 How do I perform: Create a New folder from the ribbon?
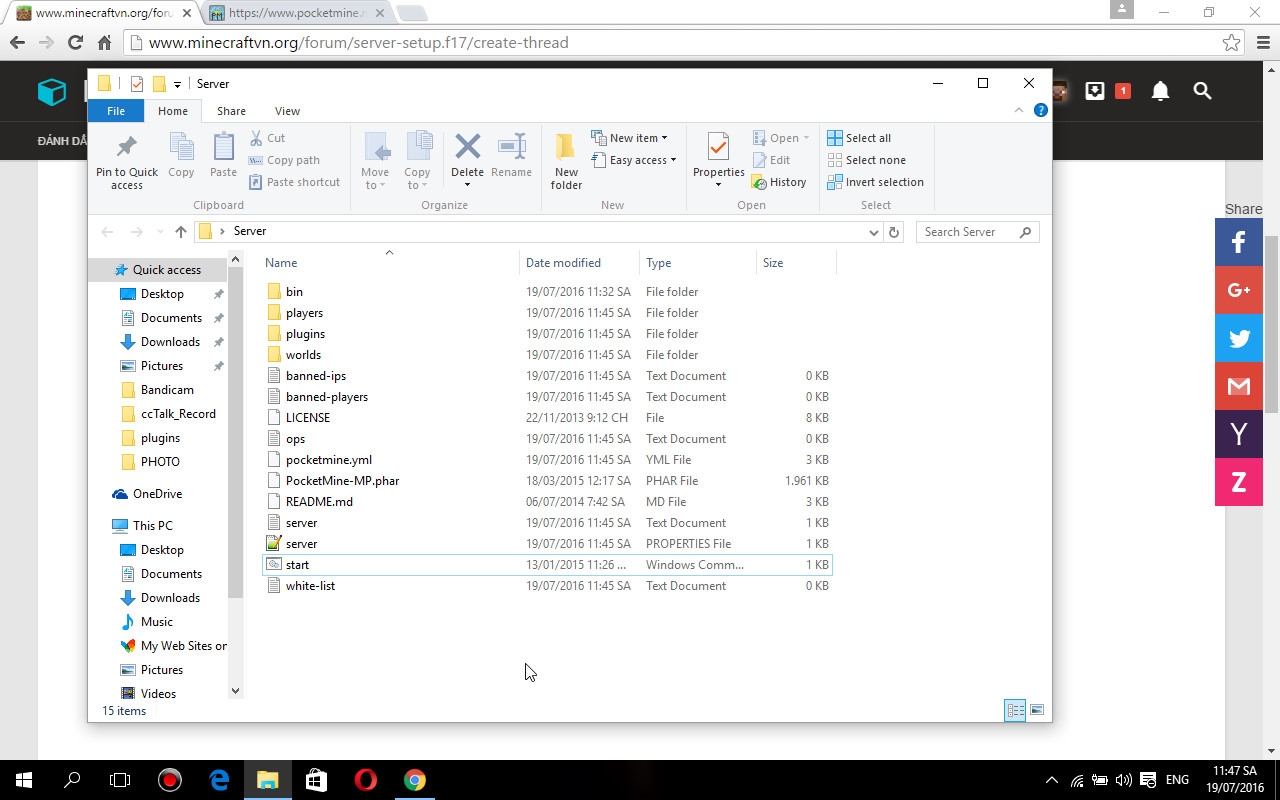pyautogui.click(x=566, y=160)
